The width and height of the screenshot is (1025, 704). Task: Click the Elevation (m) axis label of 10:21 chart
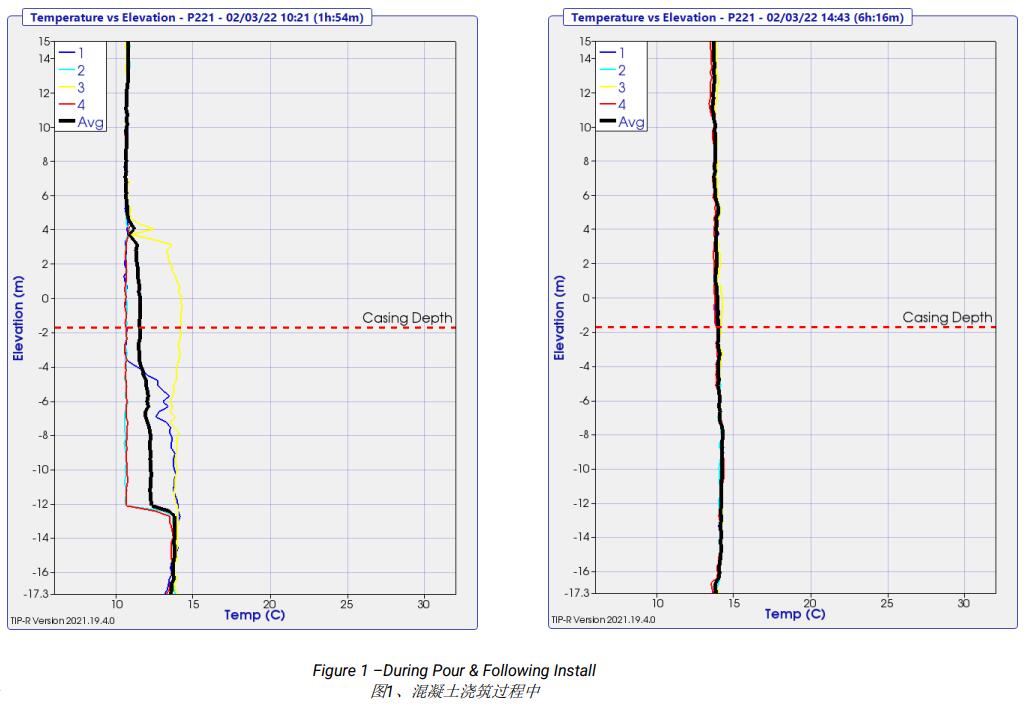point(18,318)
